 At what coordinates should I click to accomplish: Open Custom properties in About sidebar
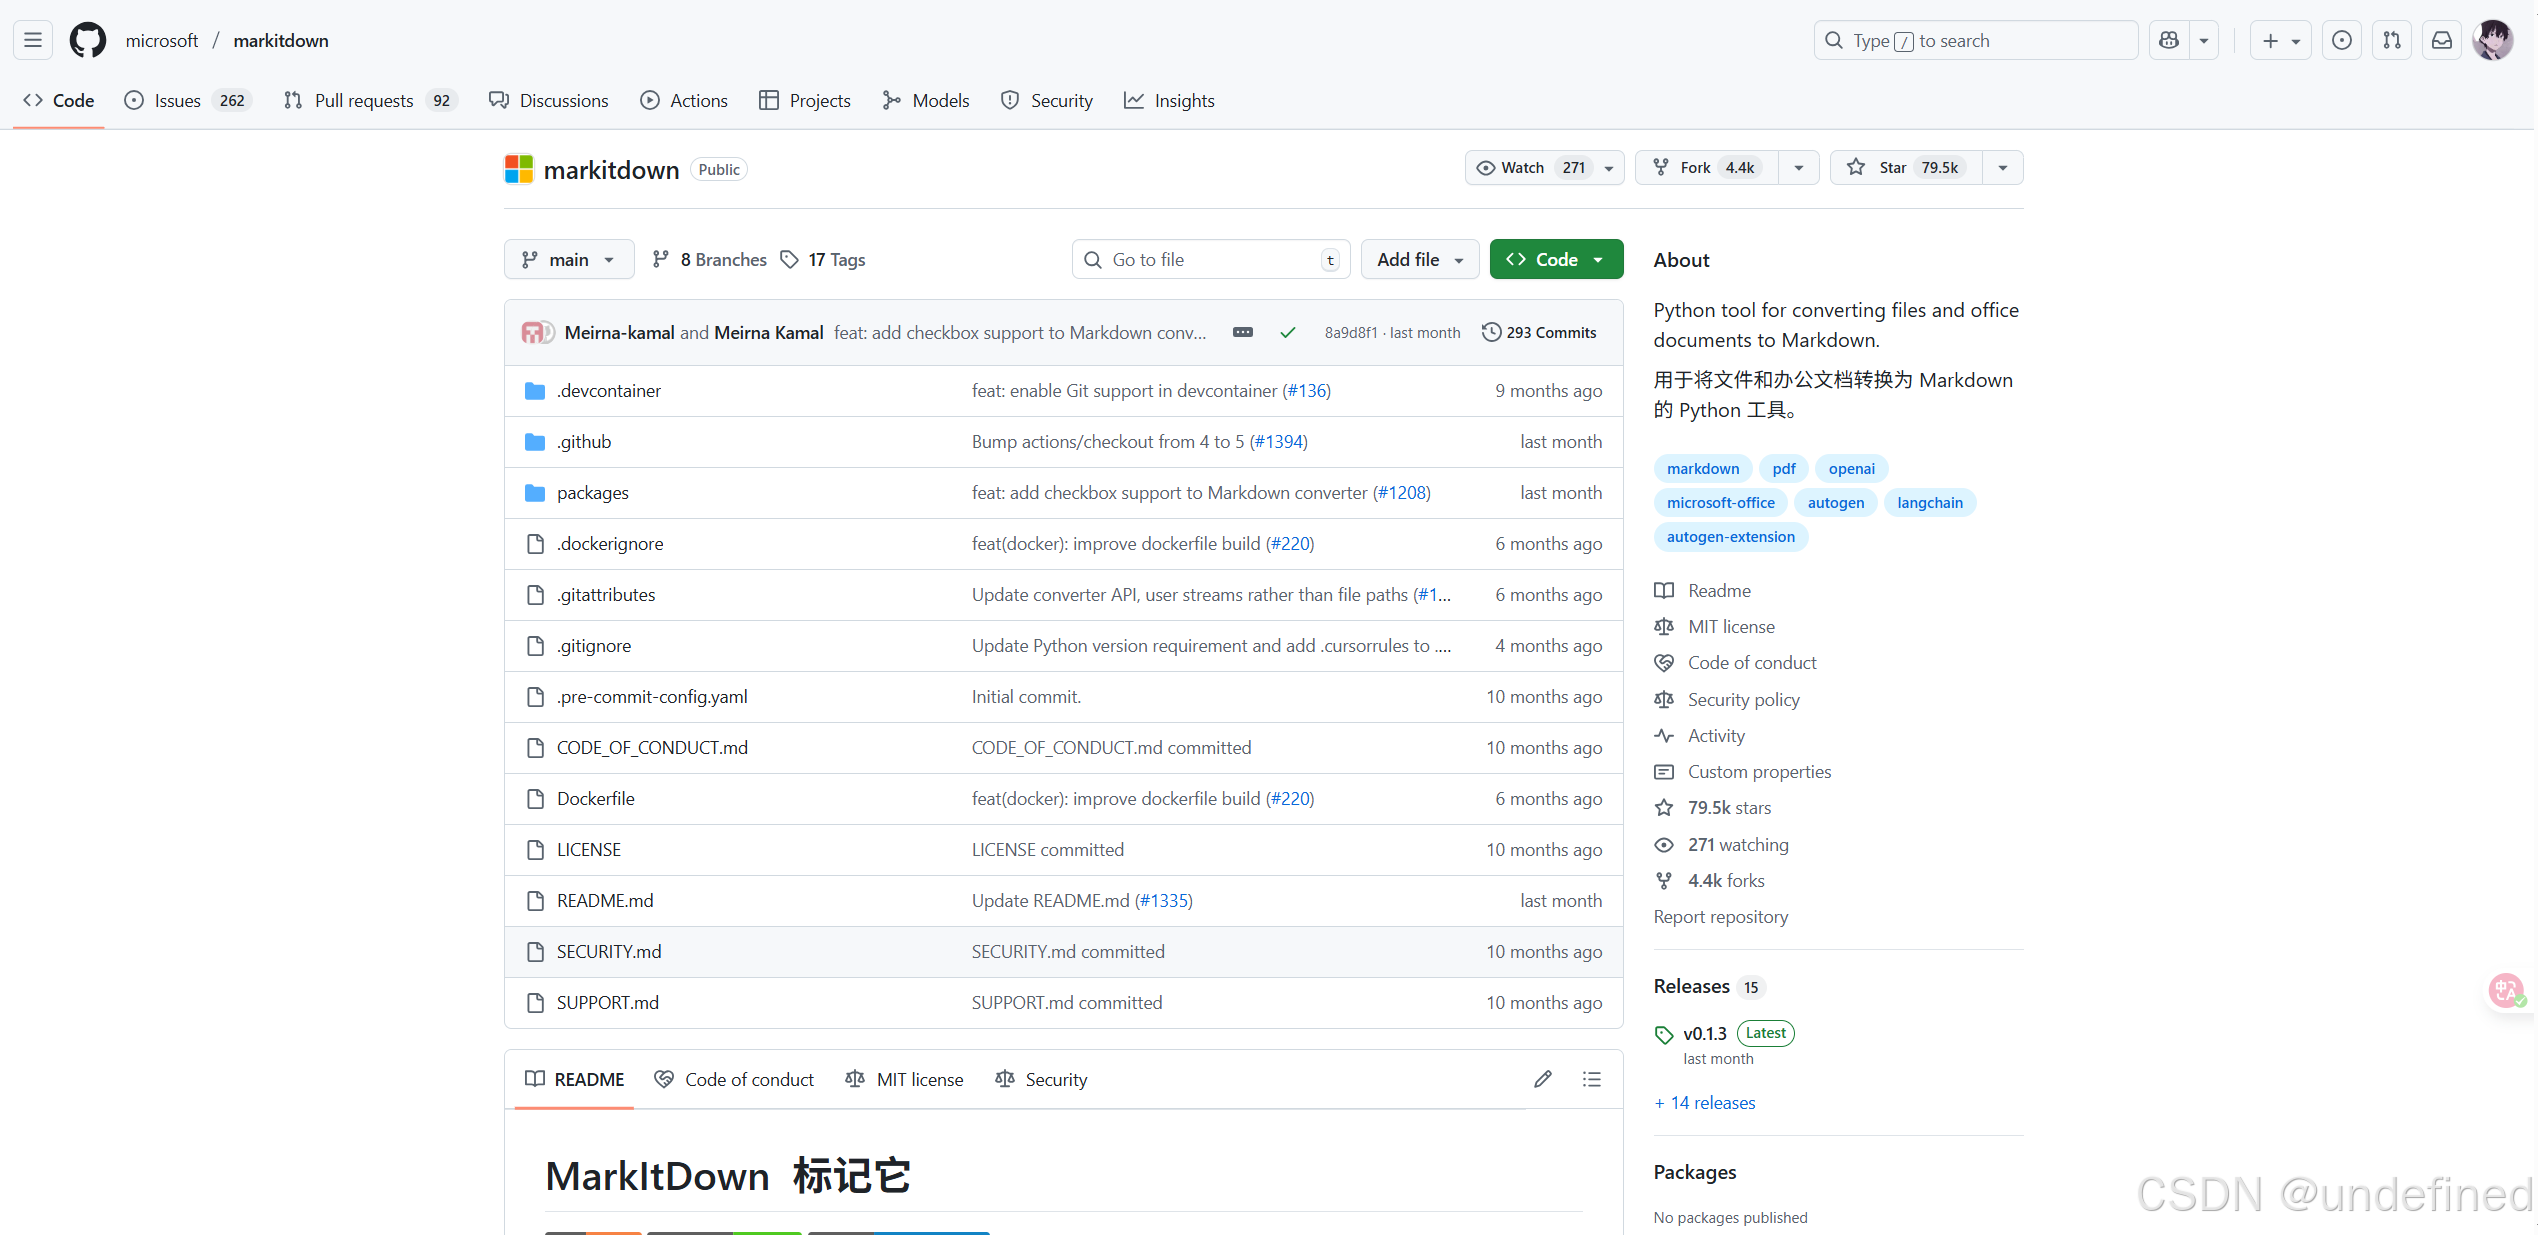click(1759, 772)
